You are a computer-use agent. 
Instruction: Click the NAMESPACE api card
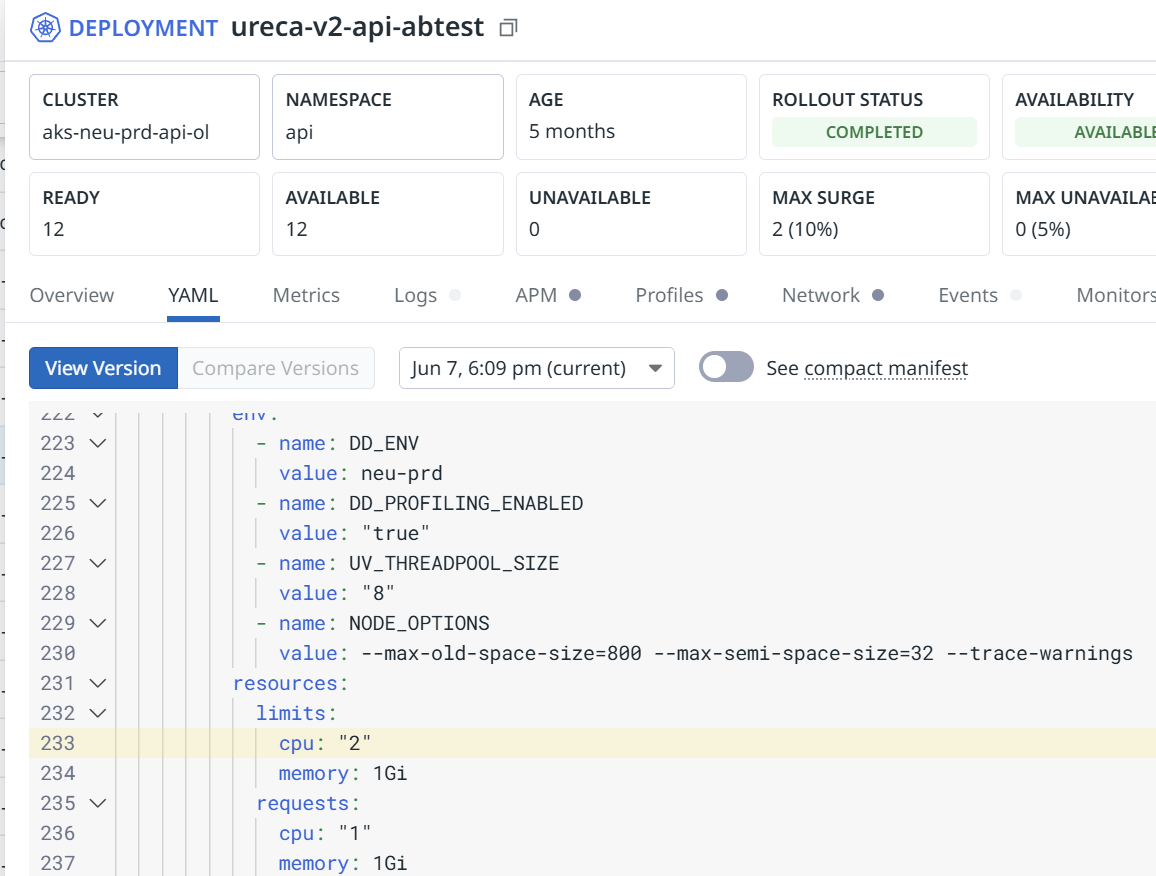point(388,117)
